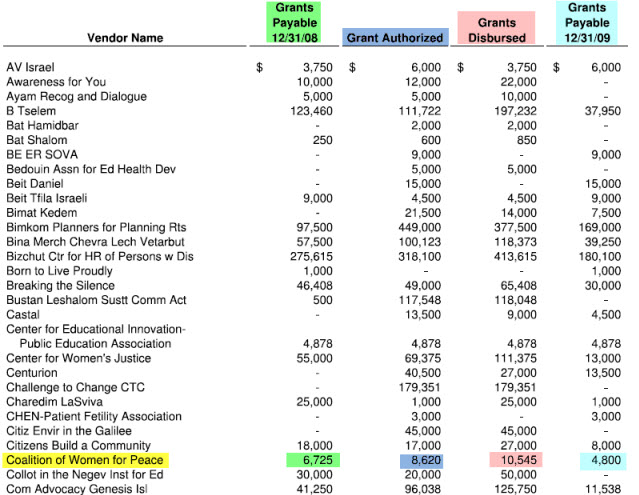Click the 65,408 grants disbursed value
This screenshot has width=639, height=495.
coord(518,286)
